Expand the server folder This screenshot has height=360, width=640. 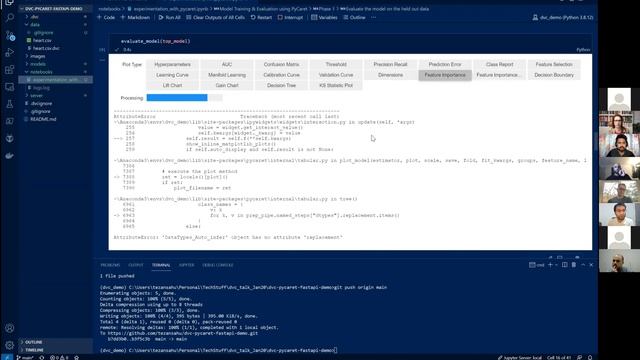(x=55, y=96)
